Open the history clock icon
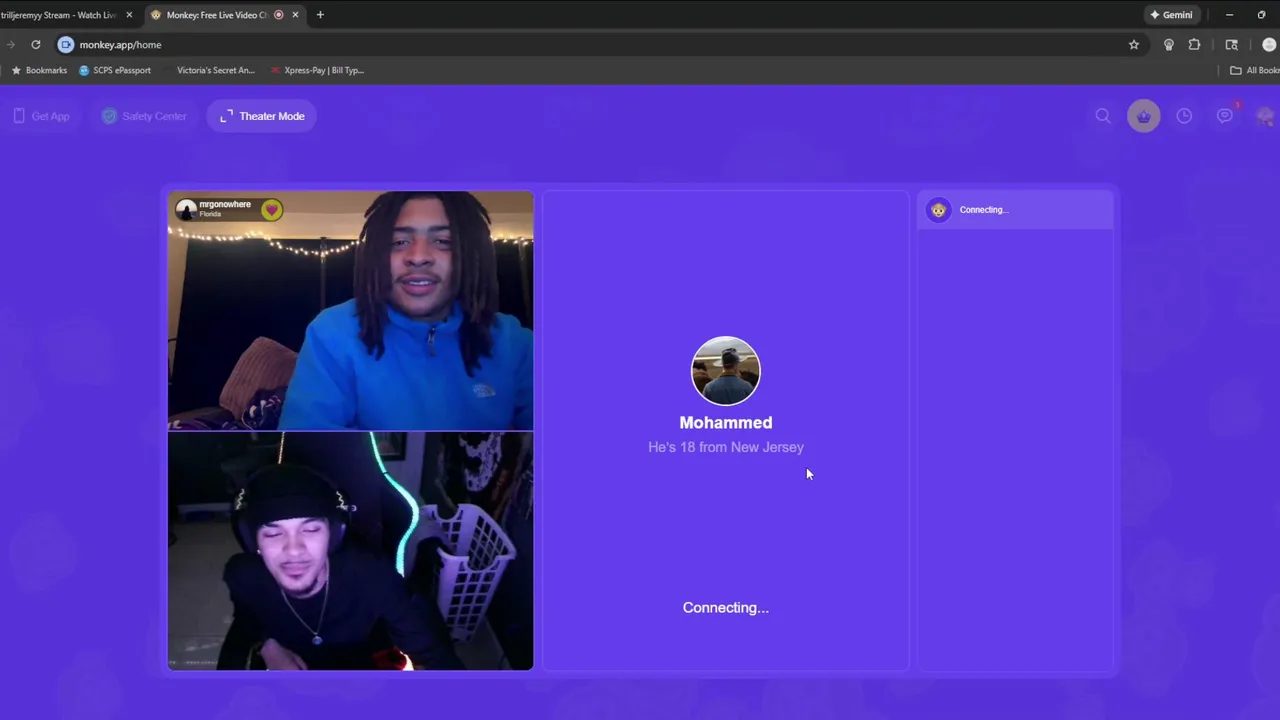 1184,116
